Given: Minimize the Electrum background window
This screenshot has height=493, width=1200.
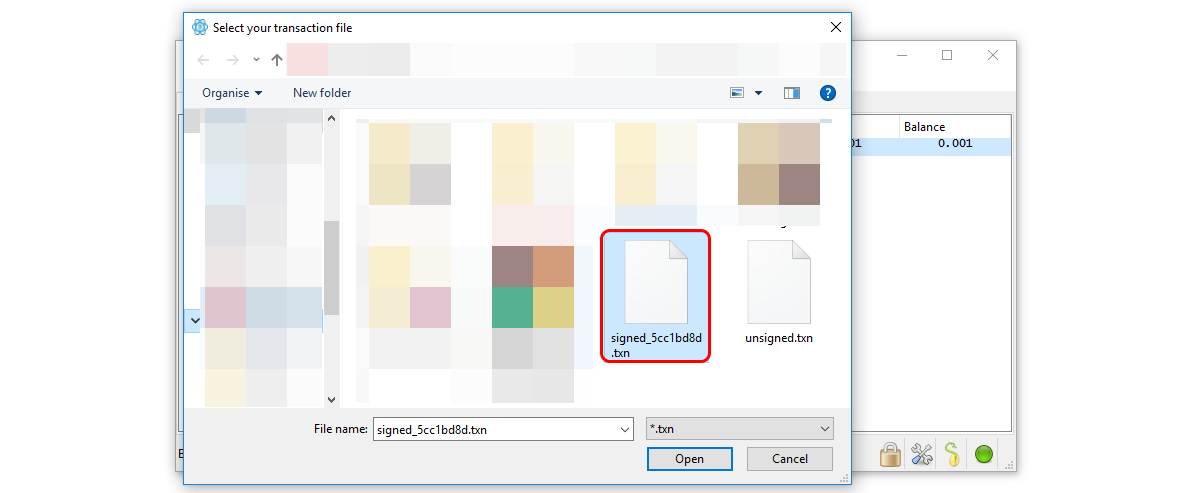Looking at the screenshot, I should tap(901, 55).
